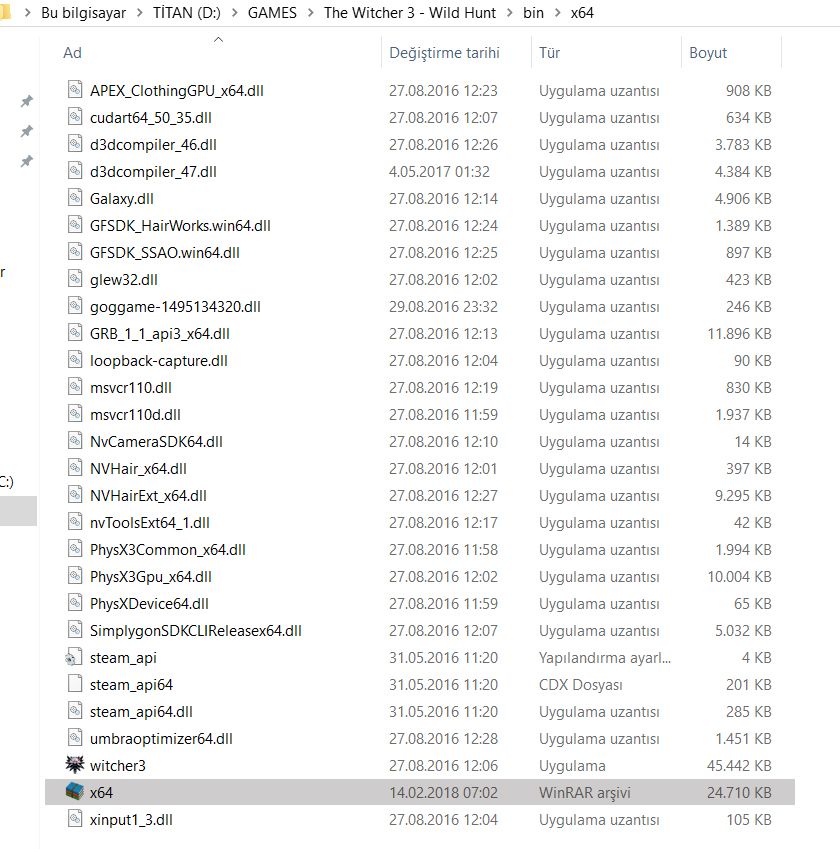This screenshot has height=849, width=840.
Task: Expand the chevron after TİTAN (D:)
Action: (x=235, y=13)
